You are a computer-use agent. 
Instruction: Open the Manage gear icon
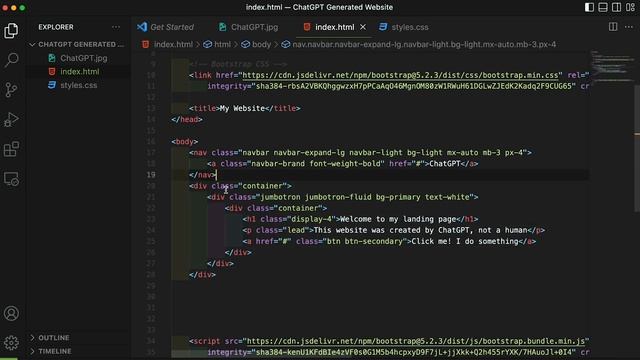click(x=11, y=343)
